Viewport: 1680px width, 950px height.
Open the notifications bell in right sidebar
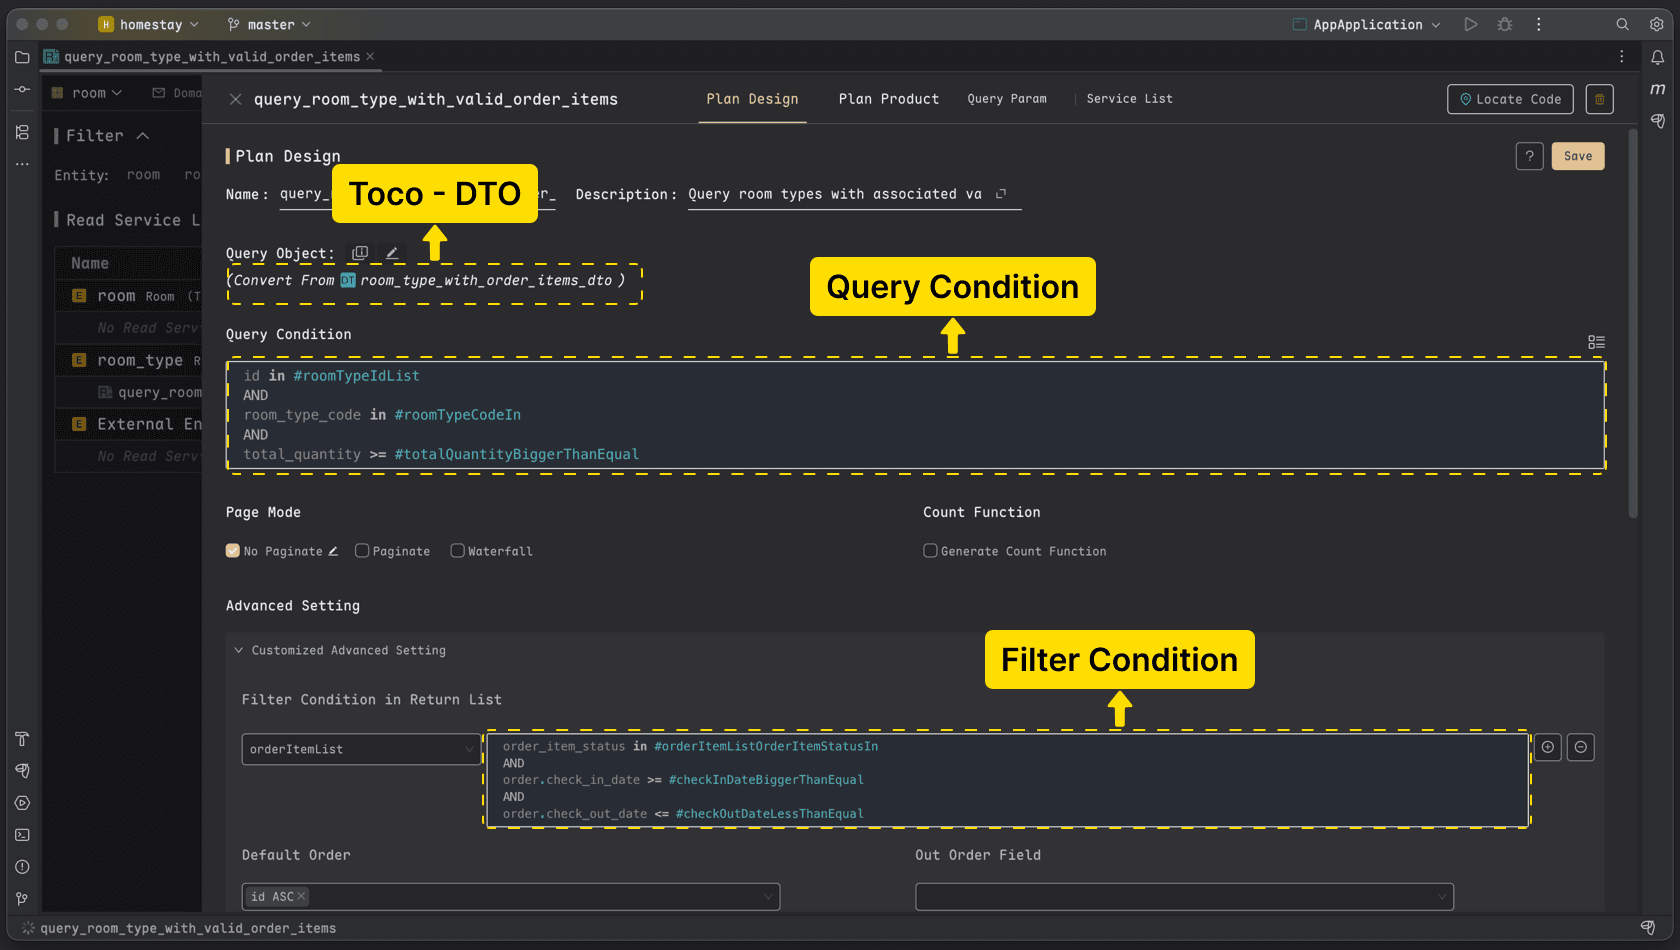tap(1657, 57)
